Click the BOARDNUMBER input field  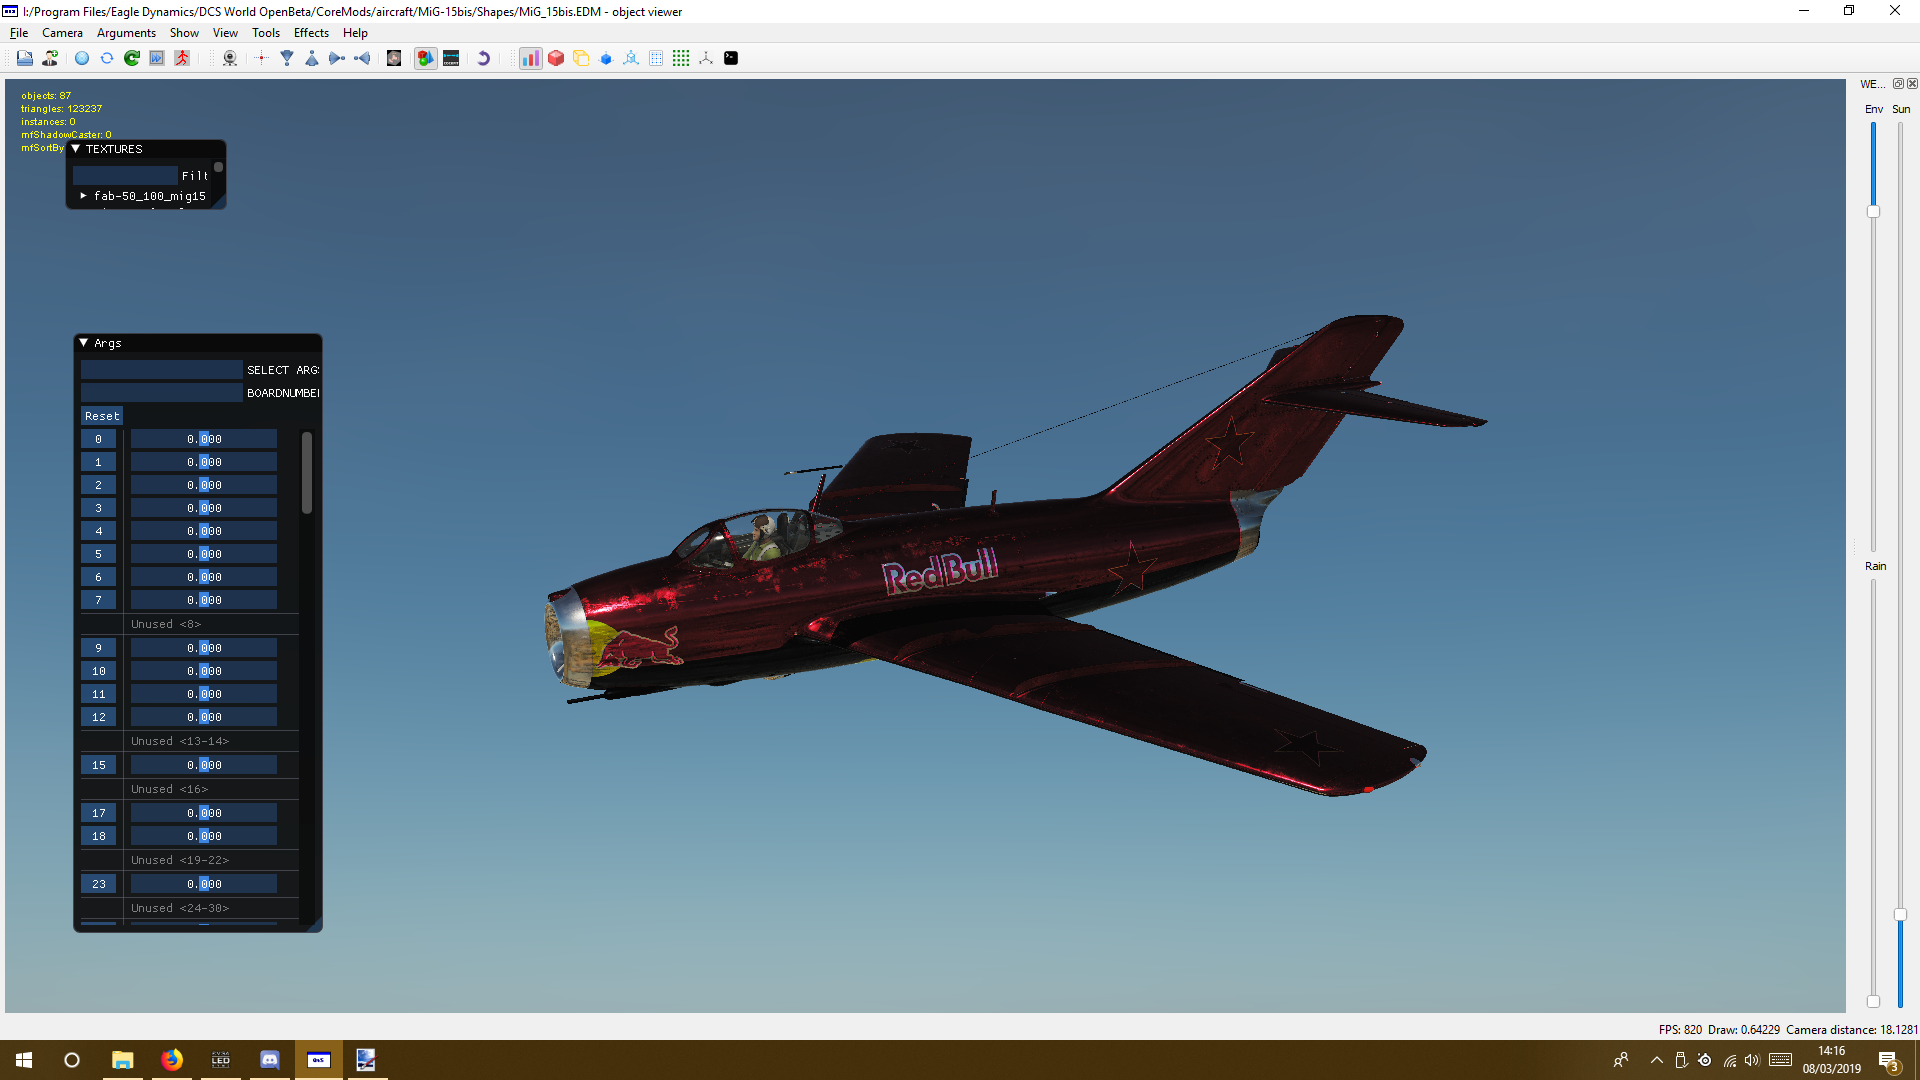pyautogui.click(x=161, y=393)
